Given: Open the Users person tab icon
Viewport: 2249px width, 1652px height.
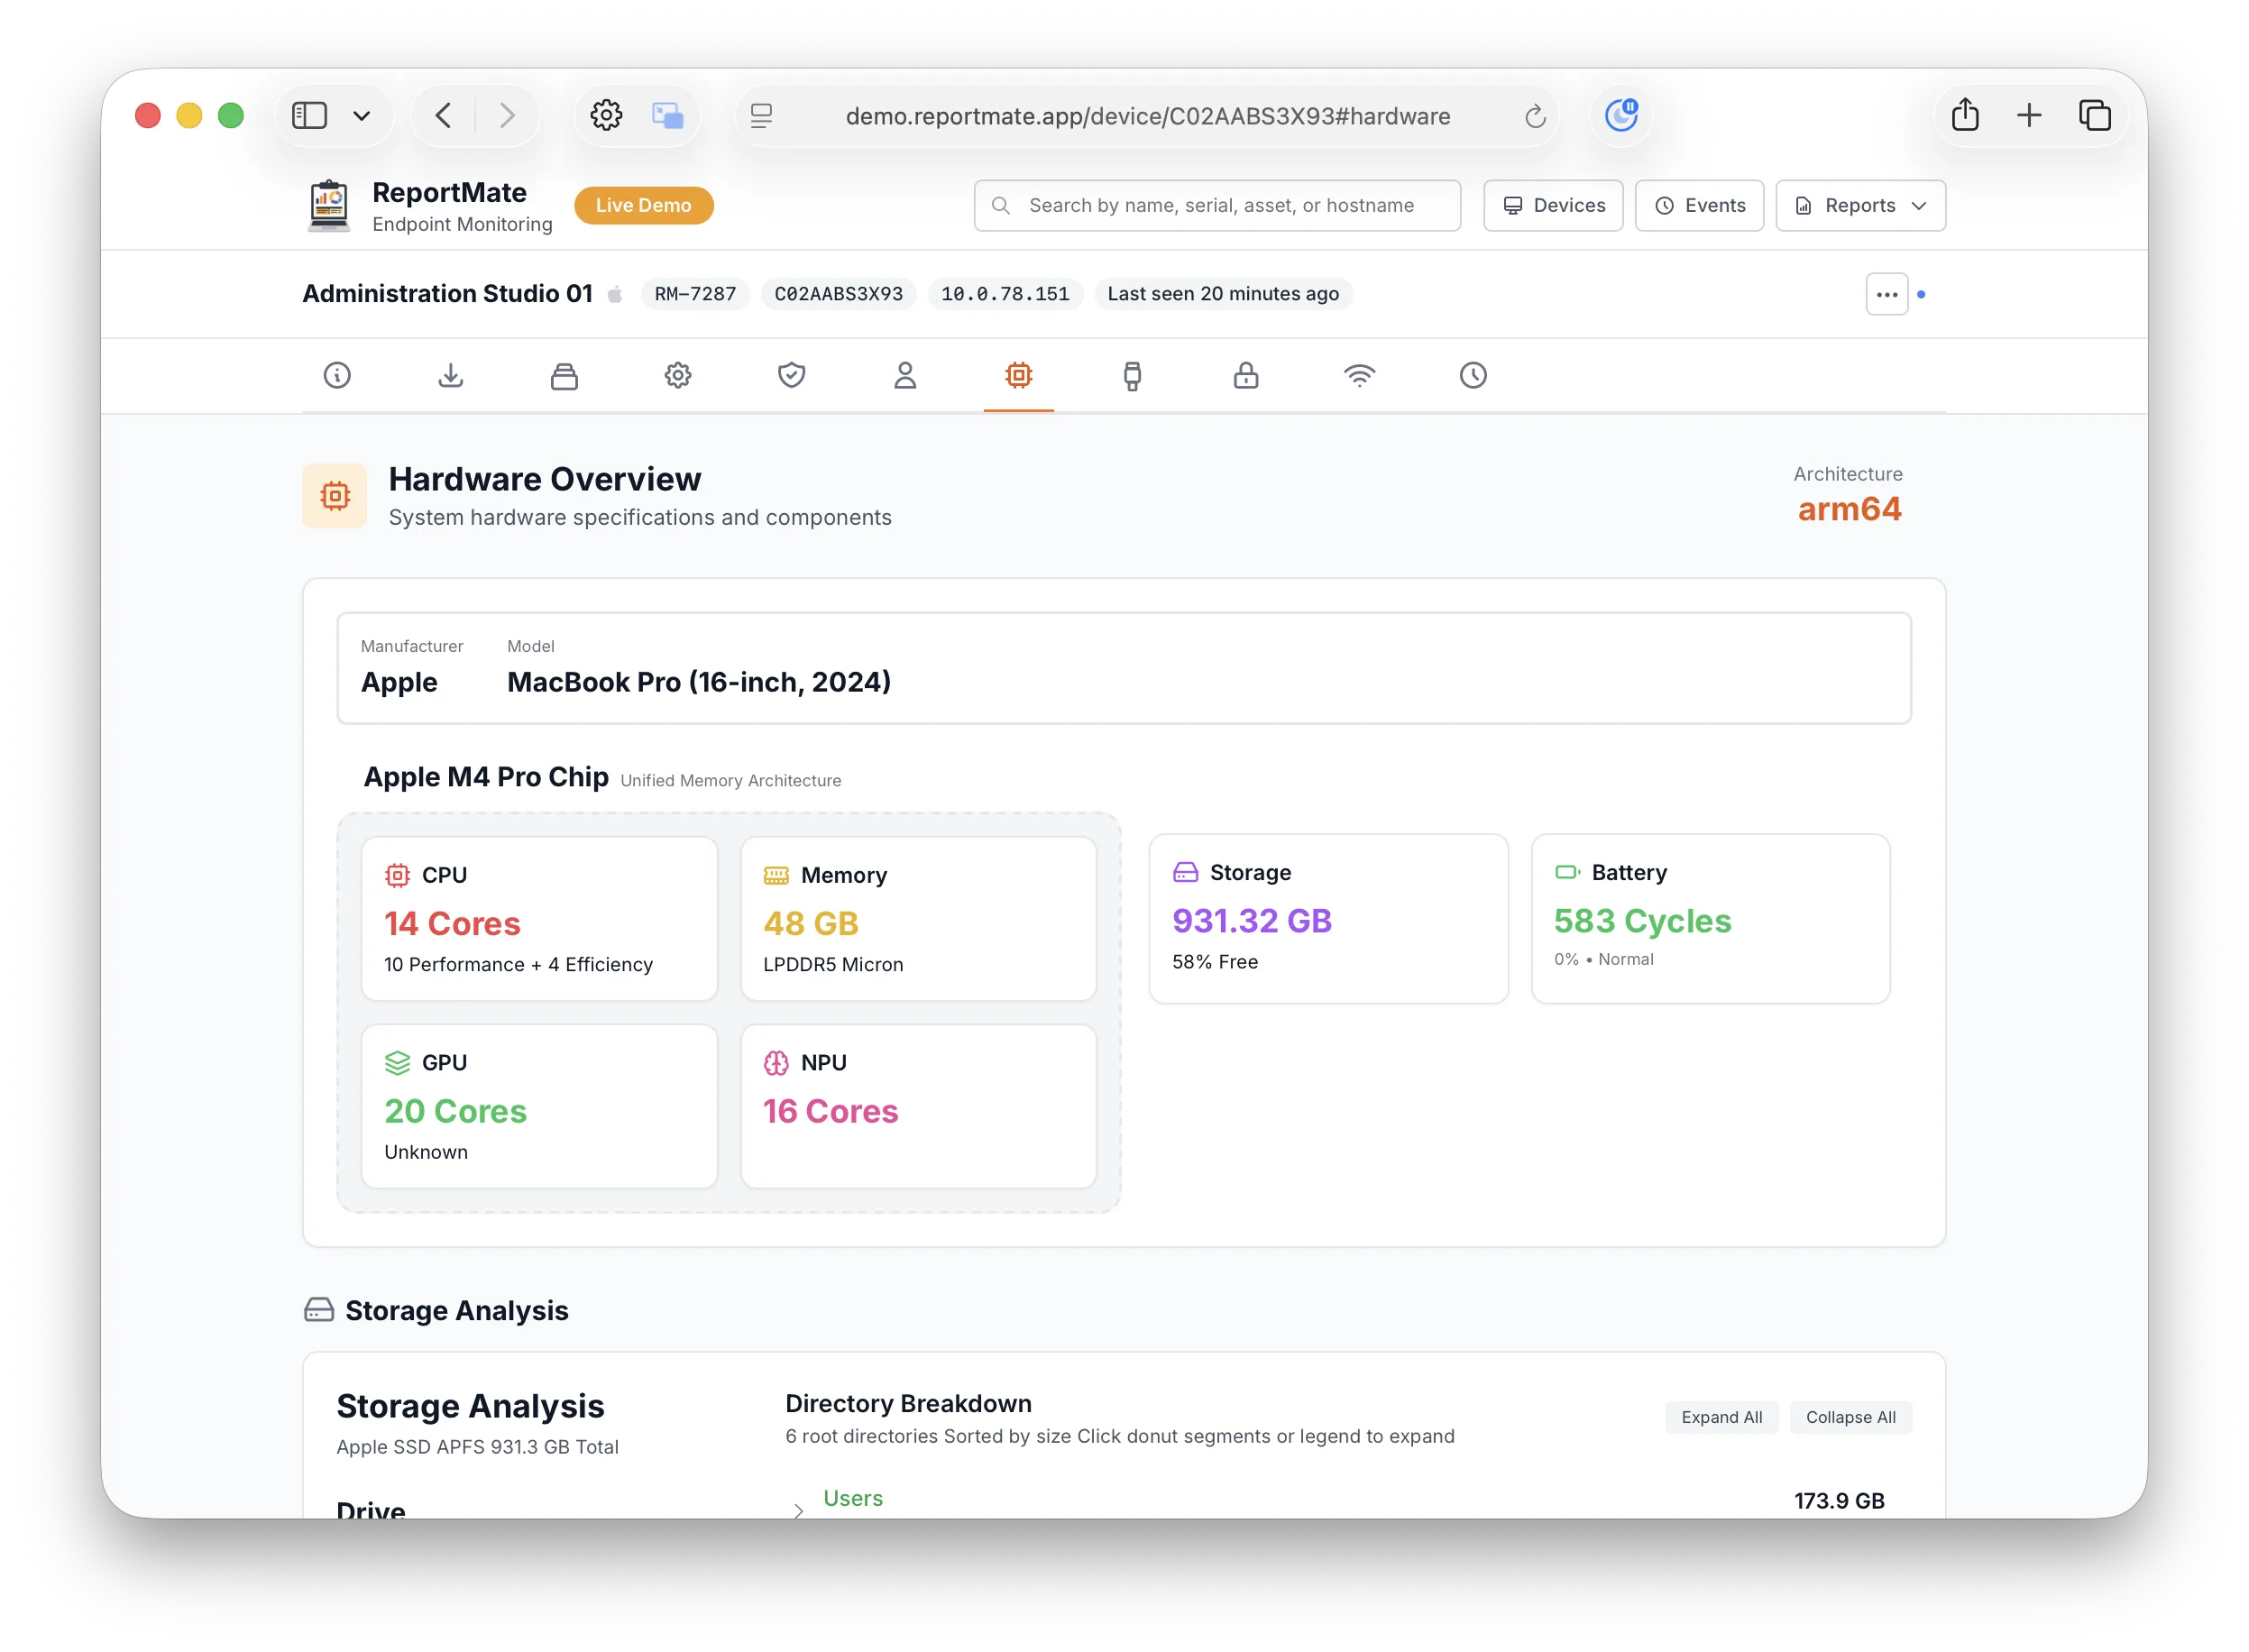Looking at the screenshot, I should click(x=905, y=375).
